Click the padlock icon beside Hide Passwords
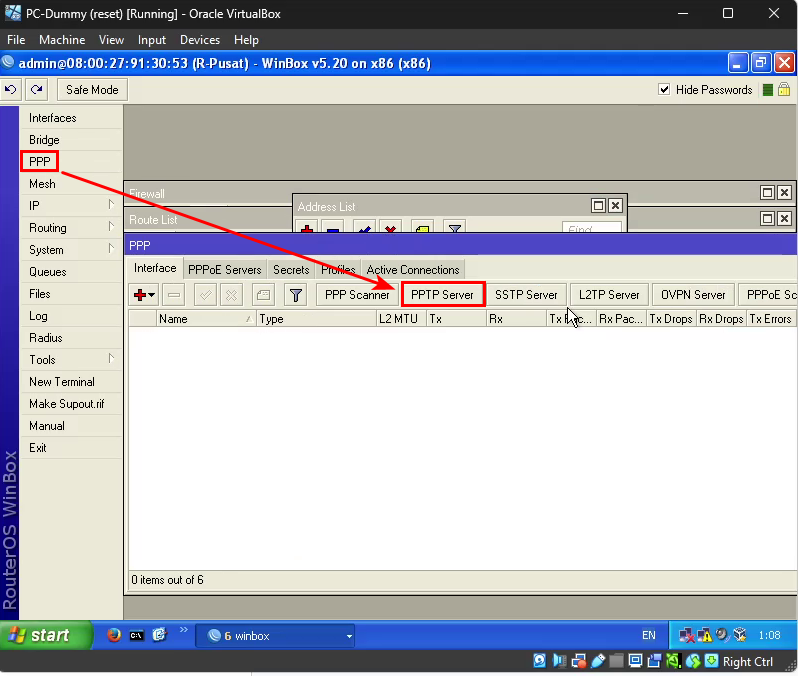Image resolution: width=798 pixels, height=676 pixels. pos(784,90)
